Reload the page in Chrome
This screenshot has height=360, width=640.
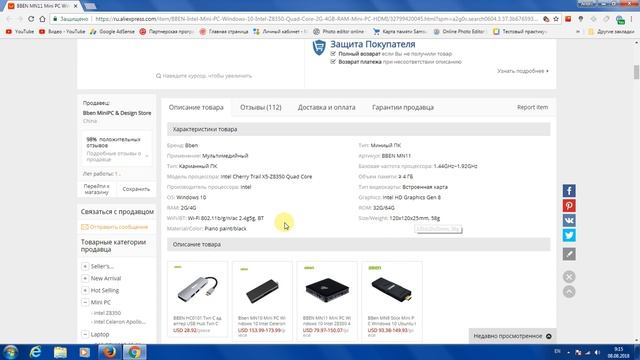click(x=31, y=19)
